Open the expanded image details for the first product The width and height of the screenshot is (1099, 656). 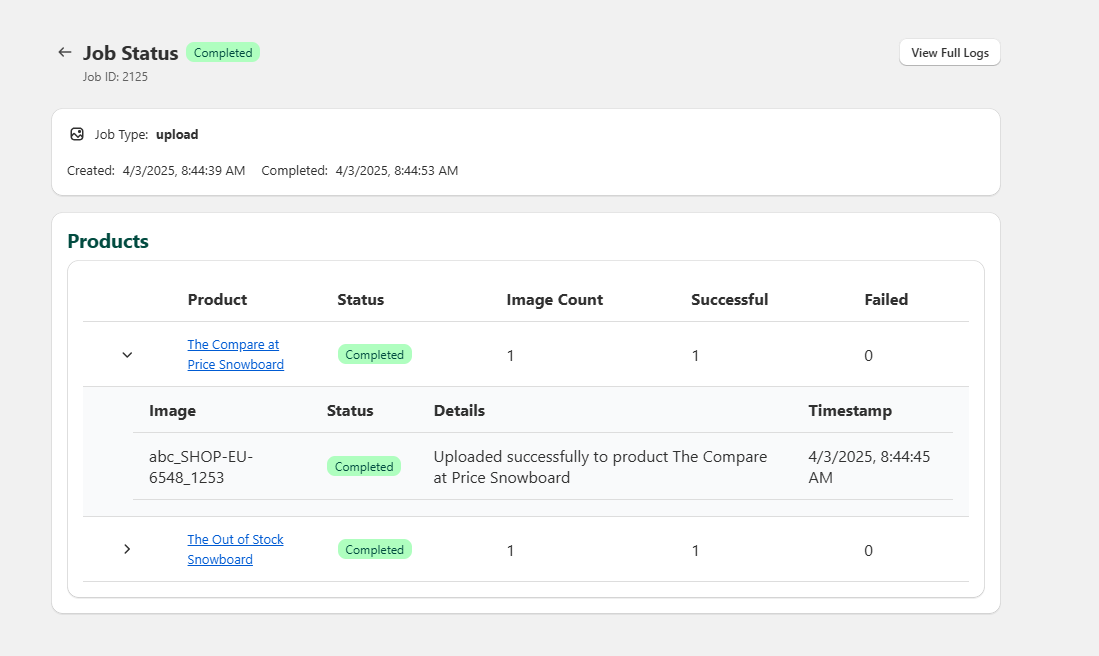[126, 354]
